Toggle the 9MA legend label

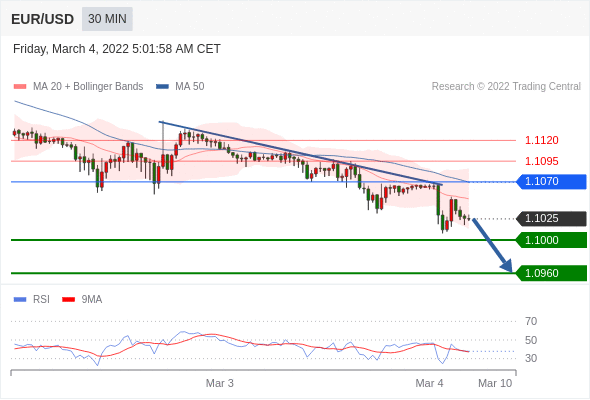(x=92, y=300)
